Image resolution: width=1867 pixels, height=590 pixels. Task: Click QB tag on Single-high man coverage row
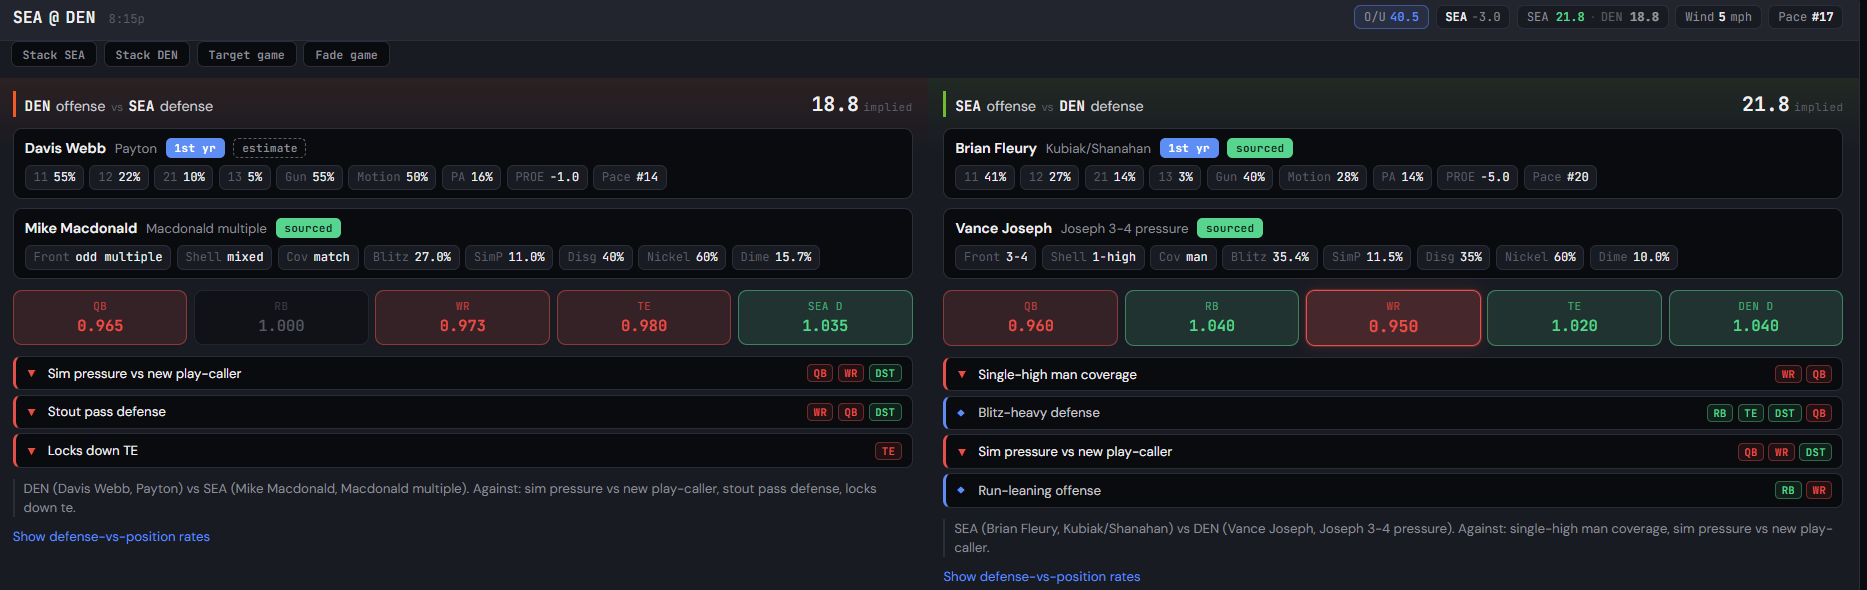point(1819,374)
